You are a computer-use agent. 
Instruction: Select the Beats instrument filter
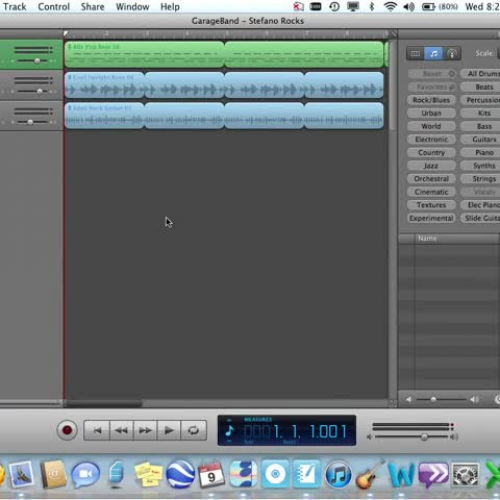(x=480, y=87)
